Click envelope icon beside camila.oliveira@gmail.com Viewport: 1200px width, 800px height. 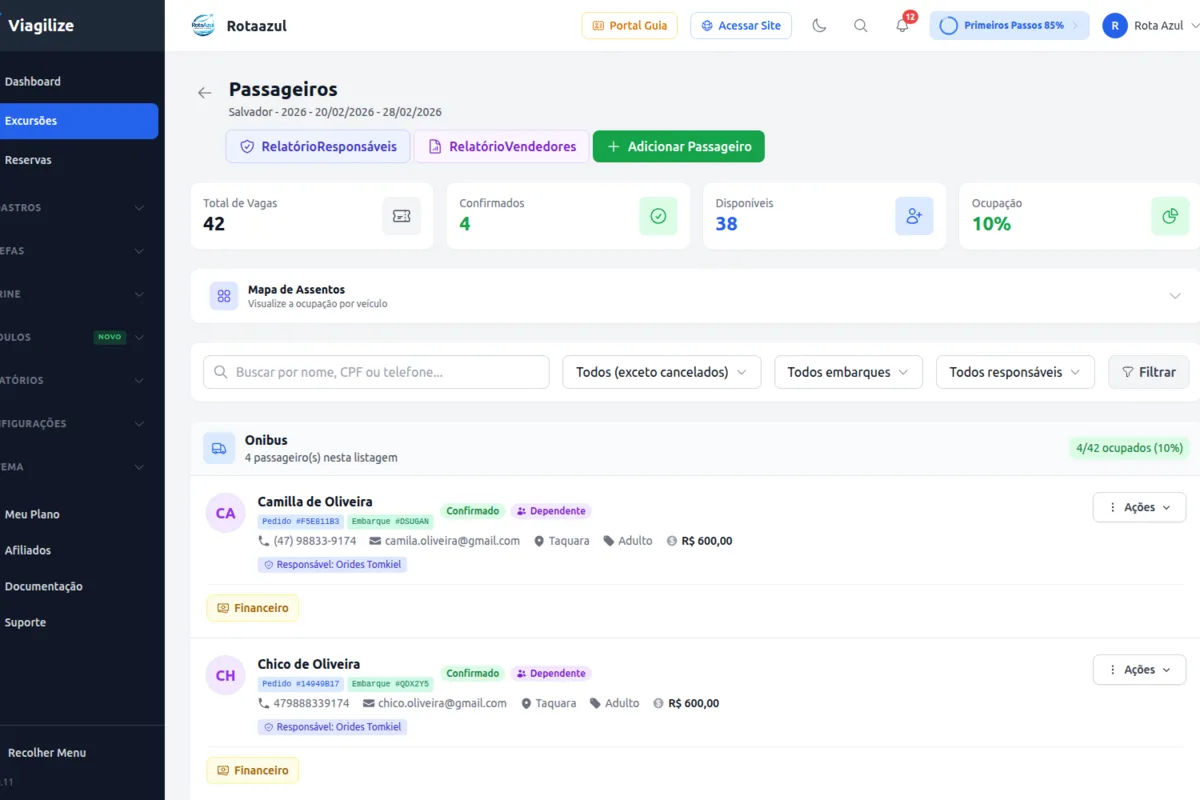click(375, 541)
